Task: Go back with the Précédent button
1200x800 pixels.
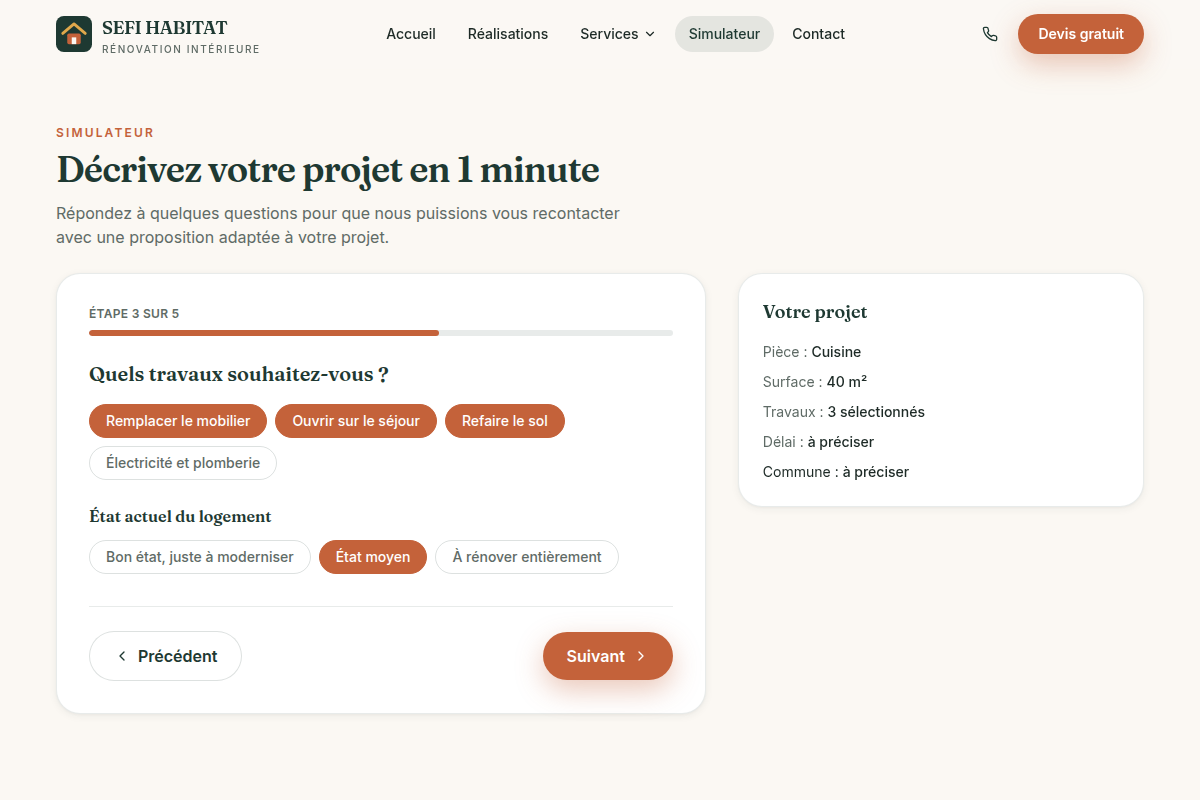Action: click(165, 656)
